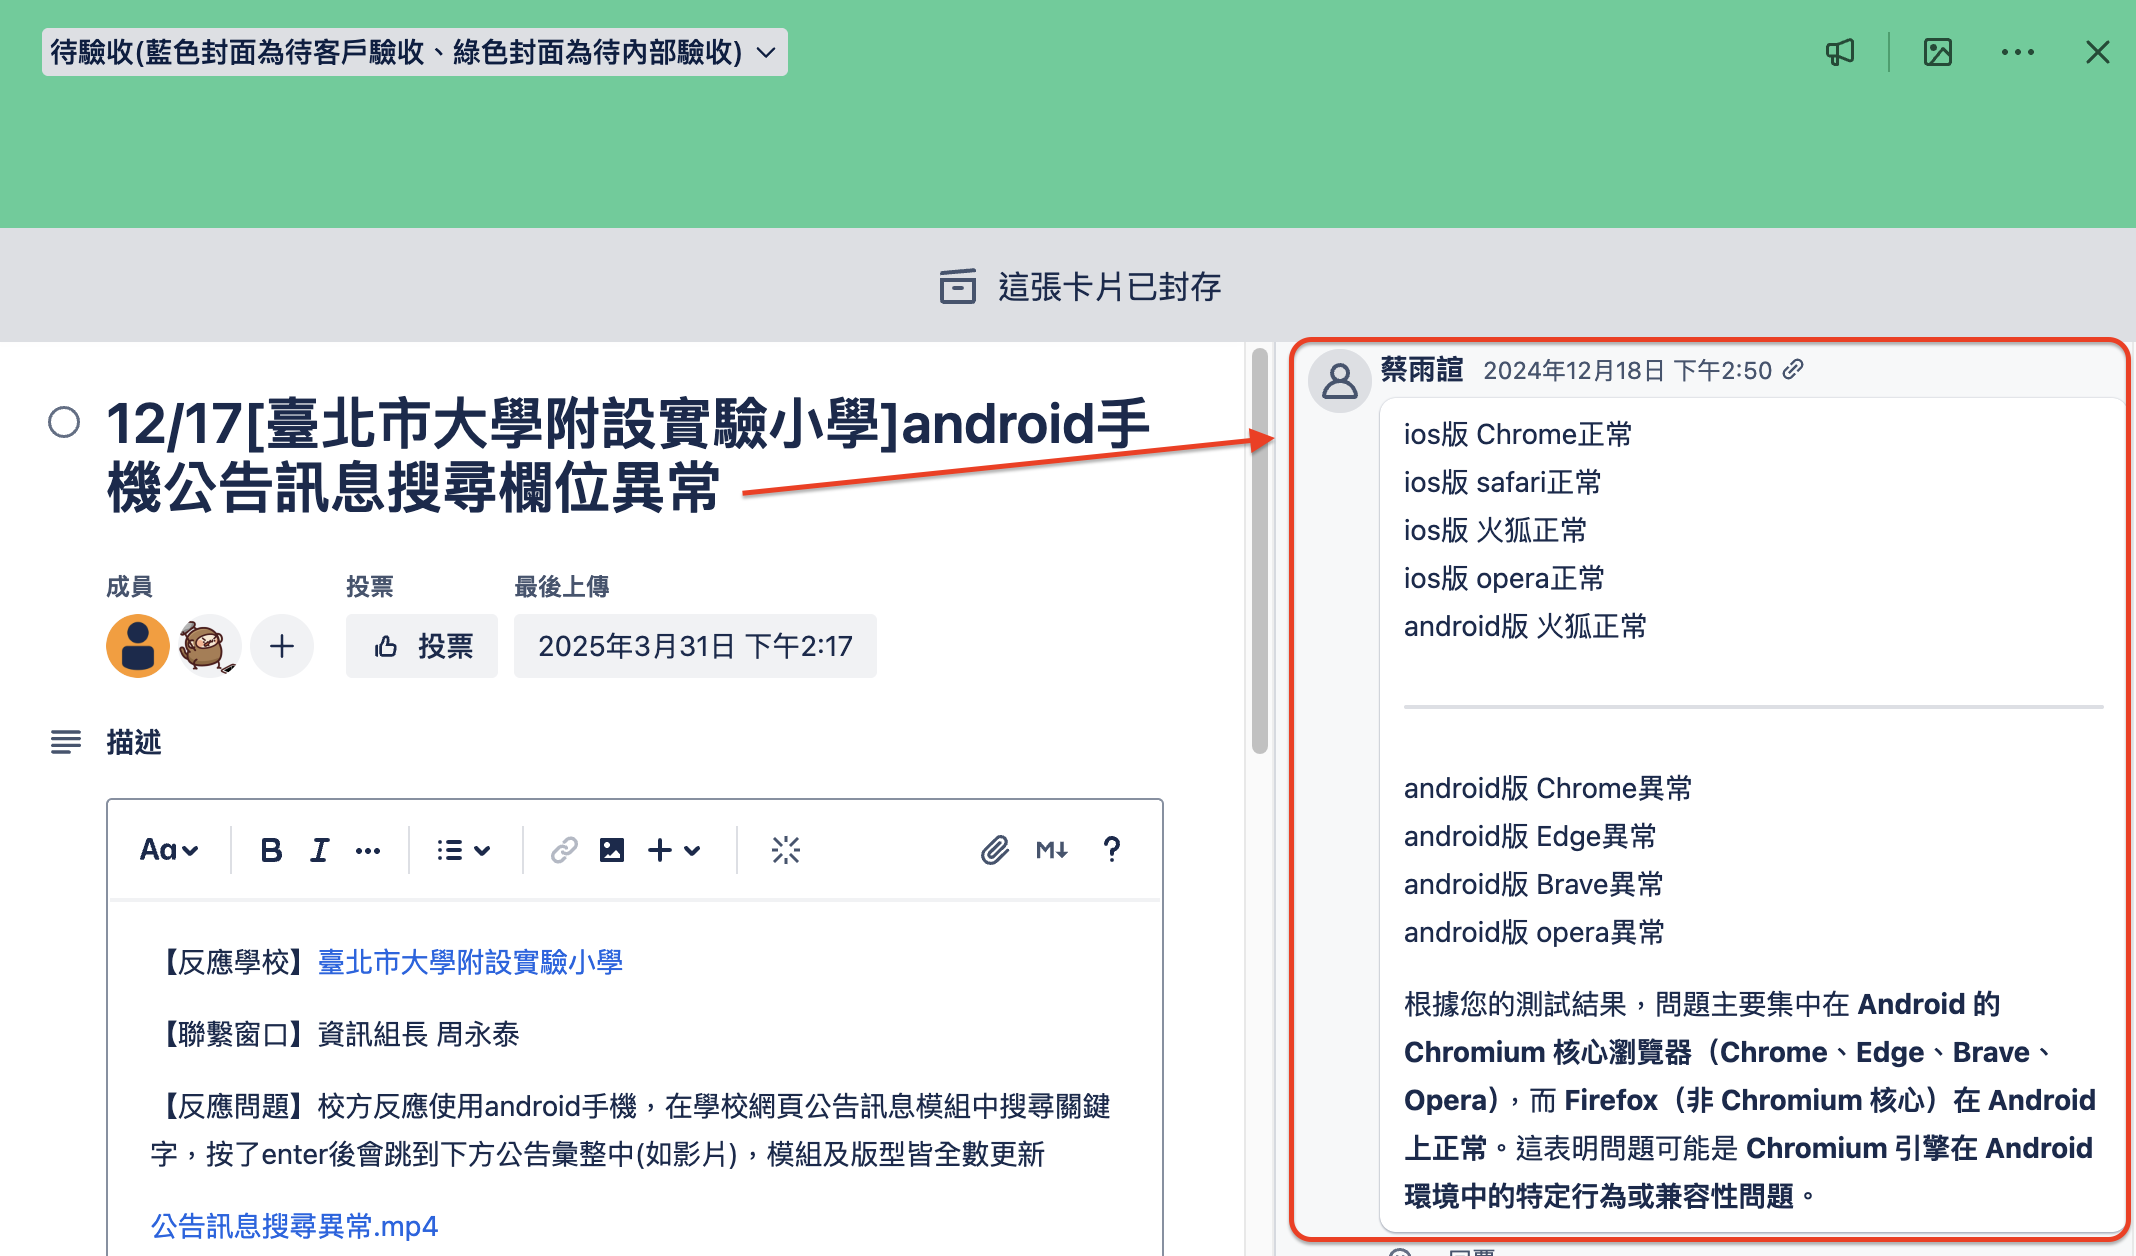
Task: Click text 'ios版 火狐正常'
Action: pos(1495,530)
